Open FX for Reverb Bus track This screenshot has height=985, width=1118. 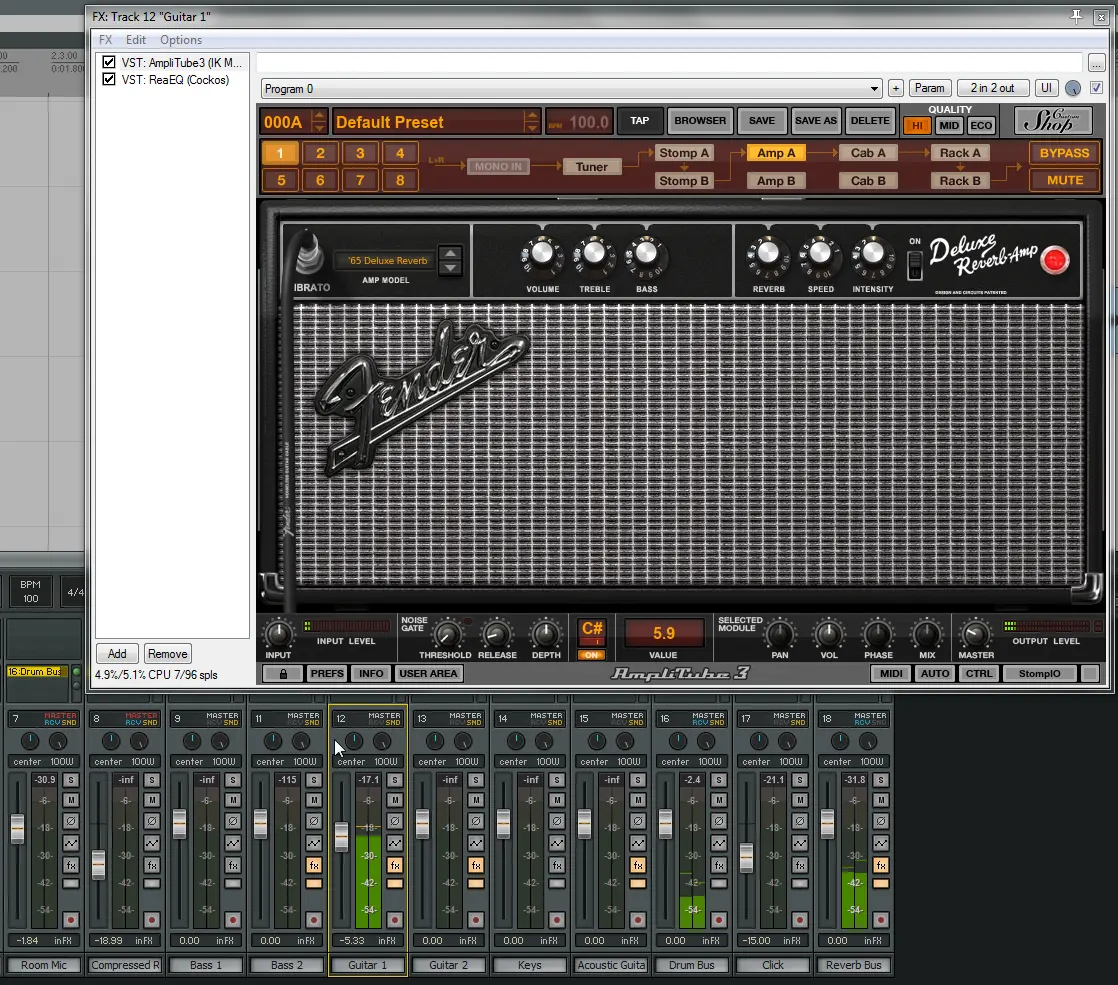[881, 865]
